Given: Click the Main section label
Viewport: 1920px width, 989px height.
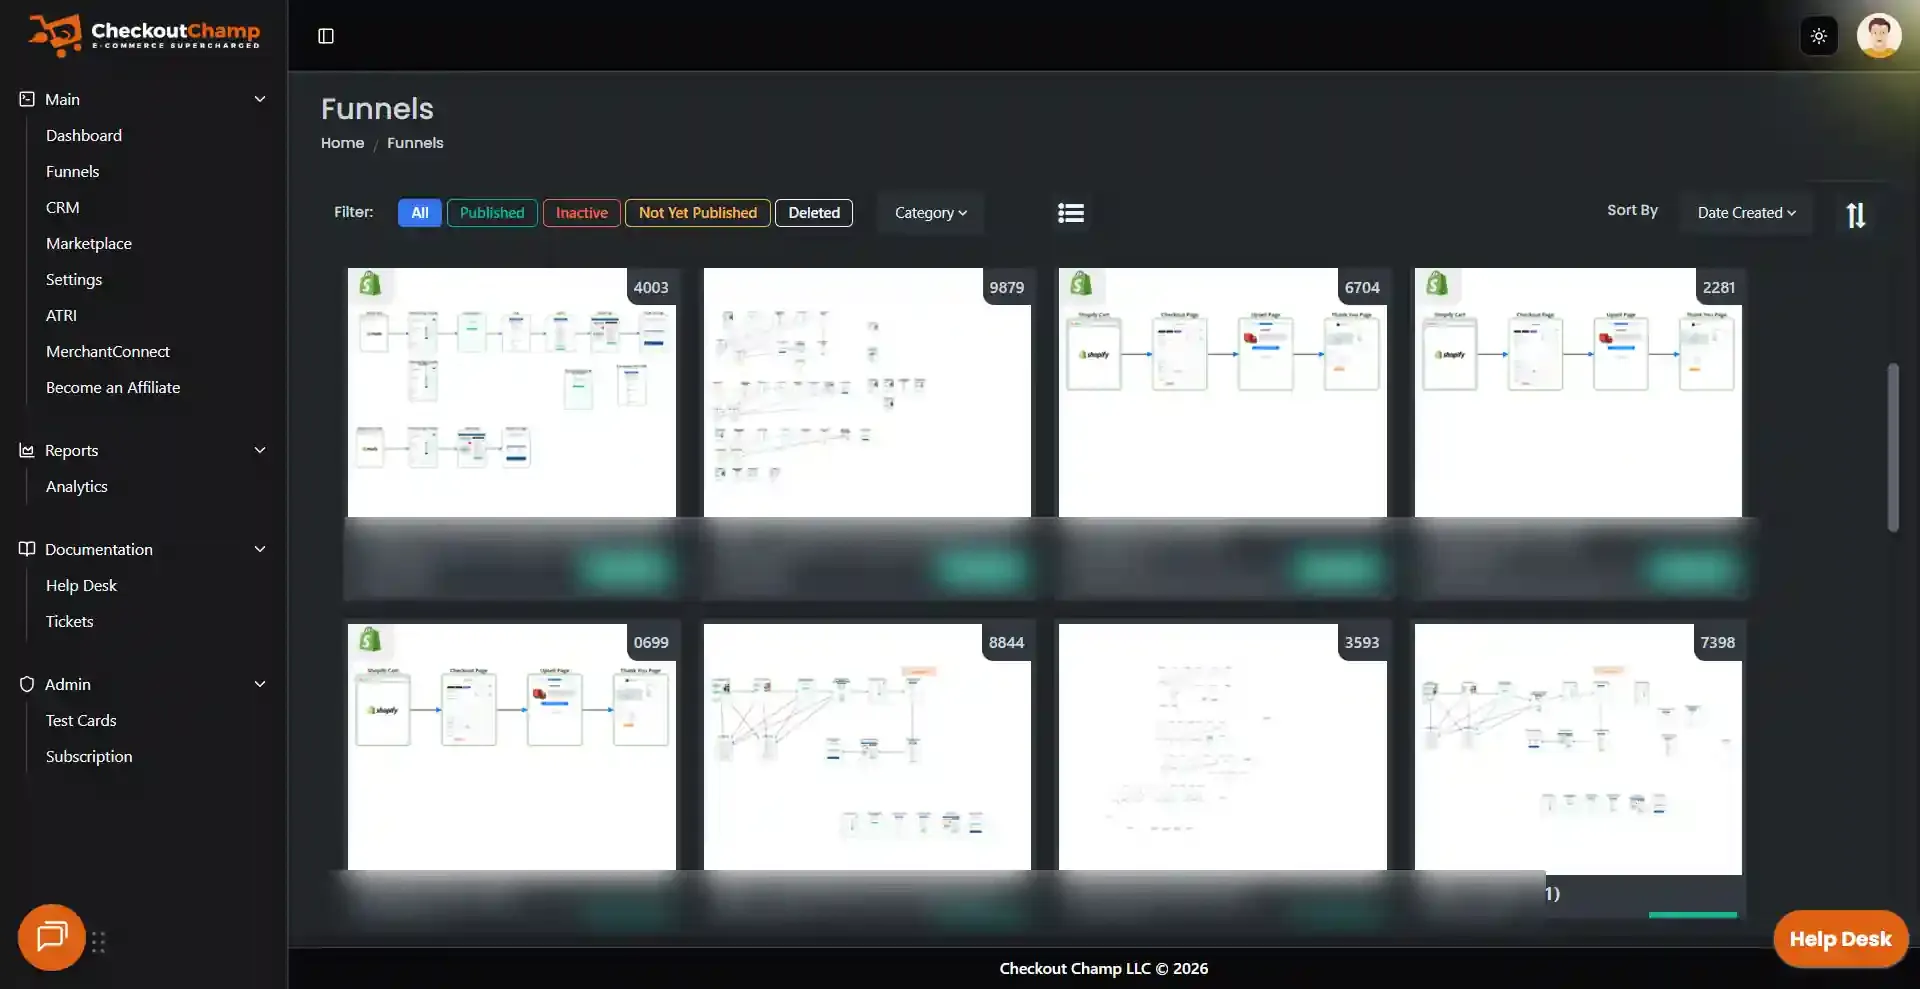Looking at the screenshot, I should [62, 99].
